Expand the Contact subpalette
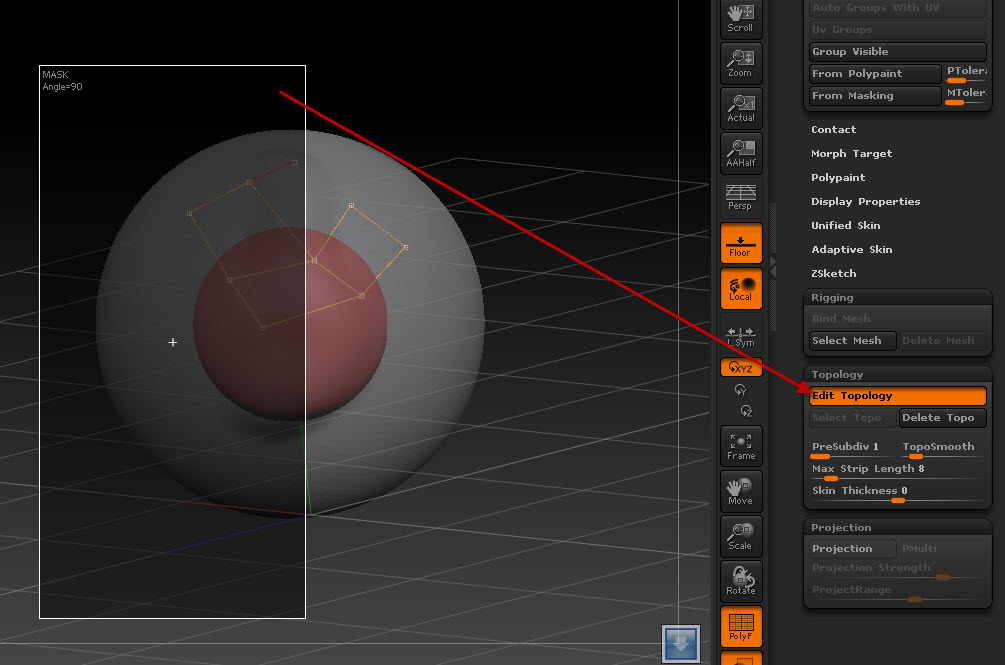Image resolution: width=1005 pixels, height=665 pixels. (833, 129)
